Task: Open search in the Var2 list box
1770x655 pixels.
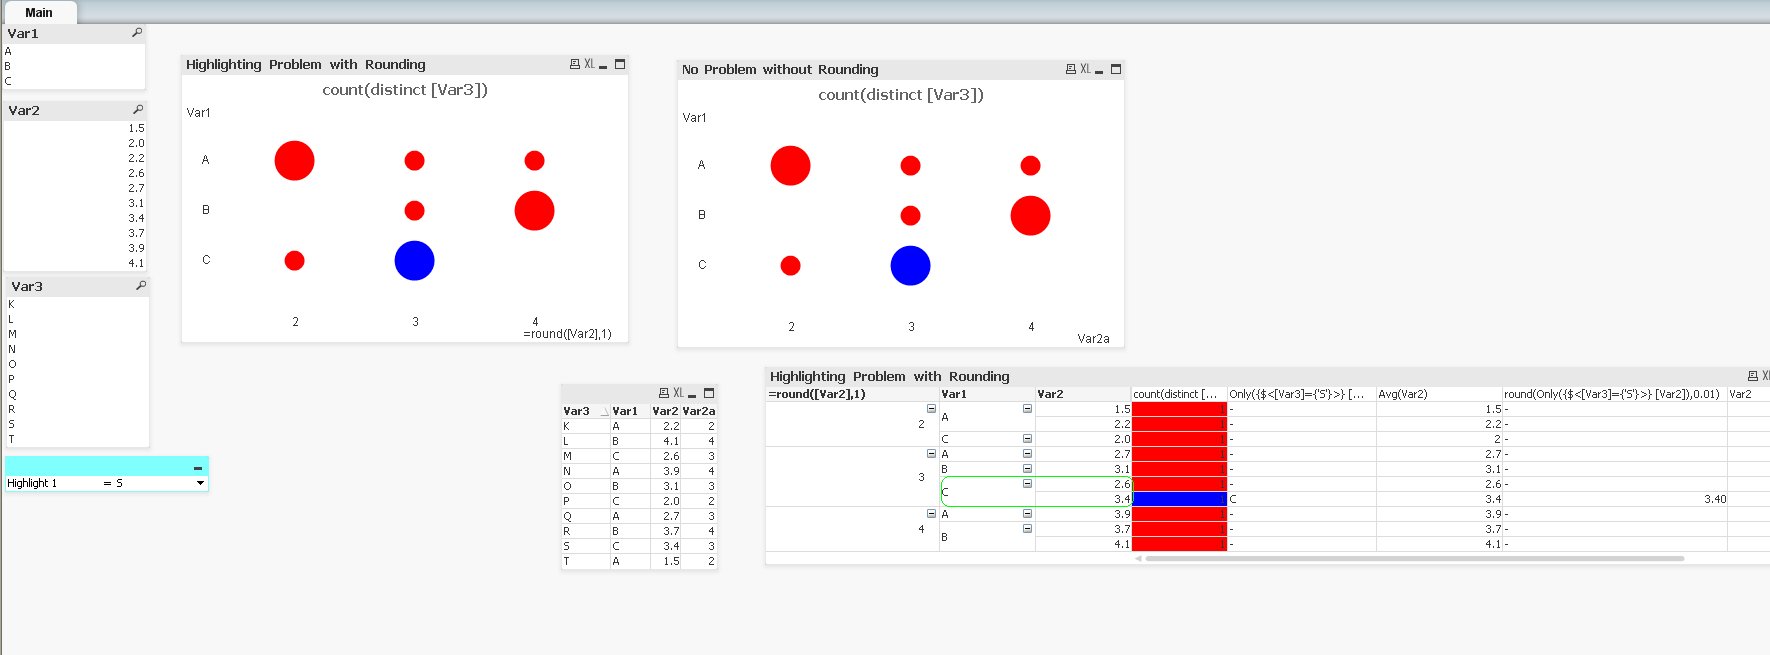Action: tap(138, 110)
